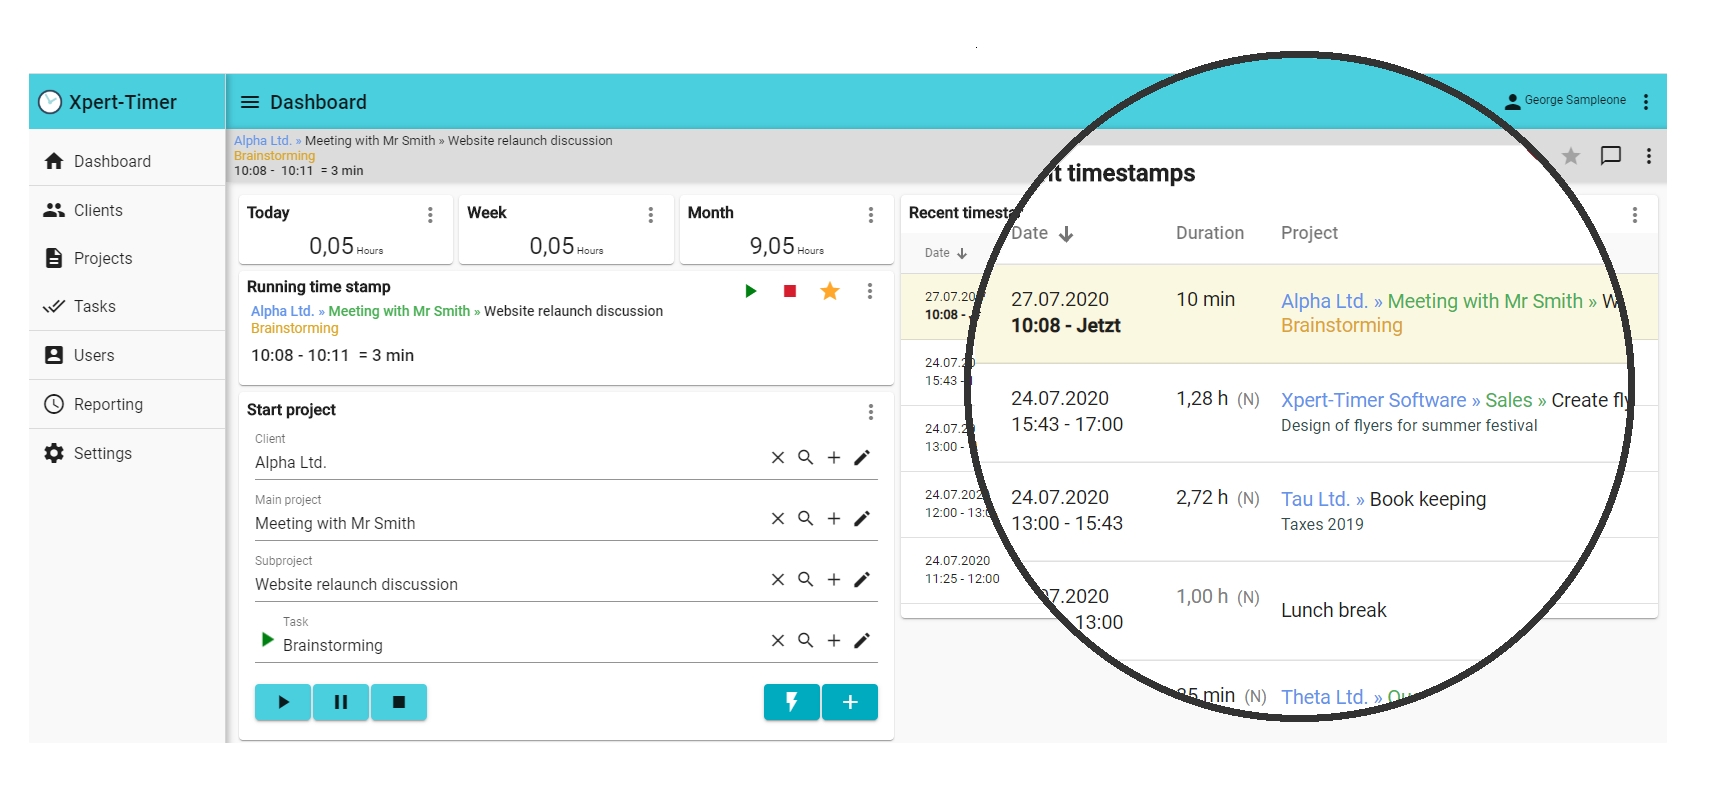Toggle the grey favorite star in status bar
Image resolution: width=1736 pixels, height=790 pixels.
[x=1571, y=156]
